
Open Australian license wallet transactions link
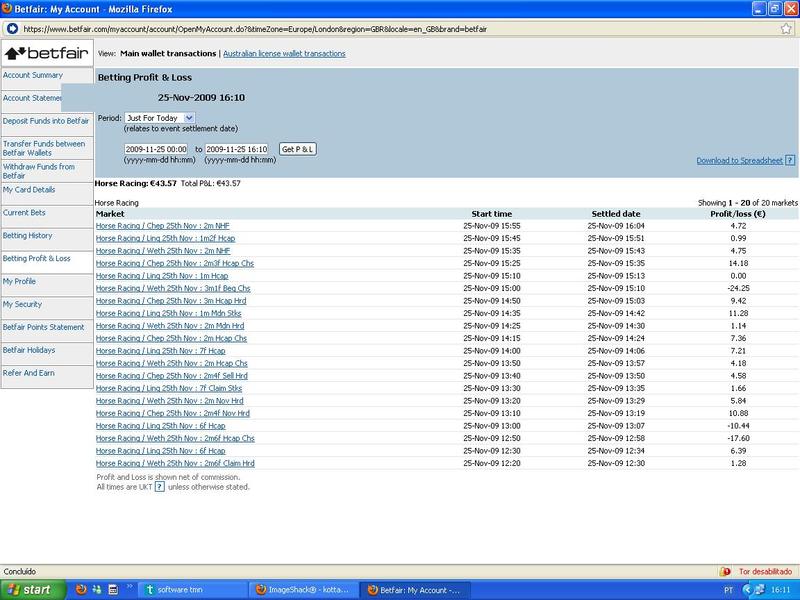point(284,54)
